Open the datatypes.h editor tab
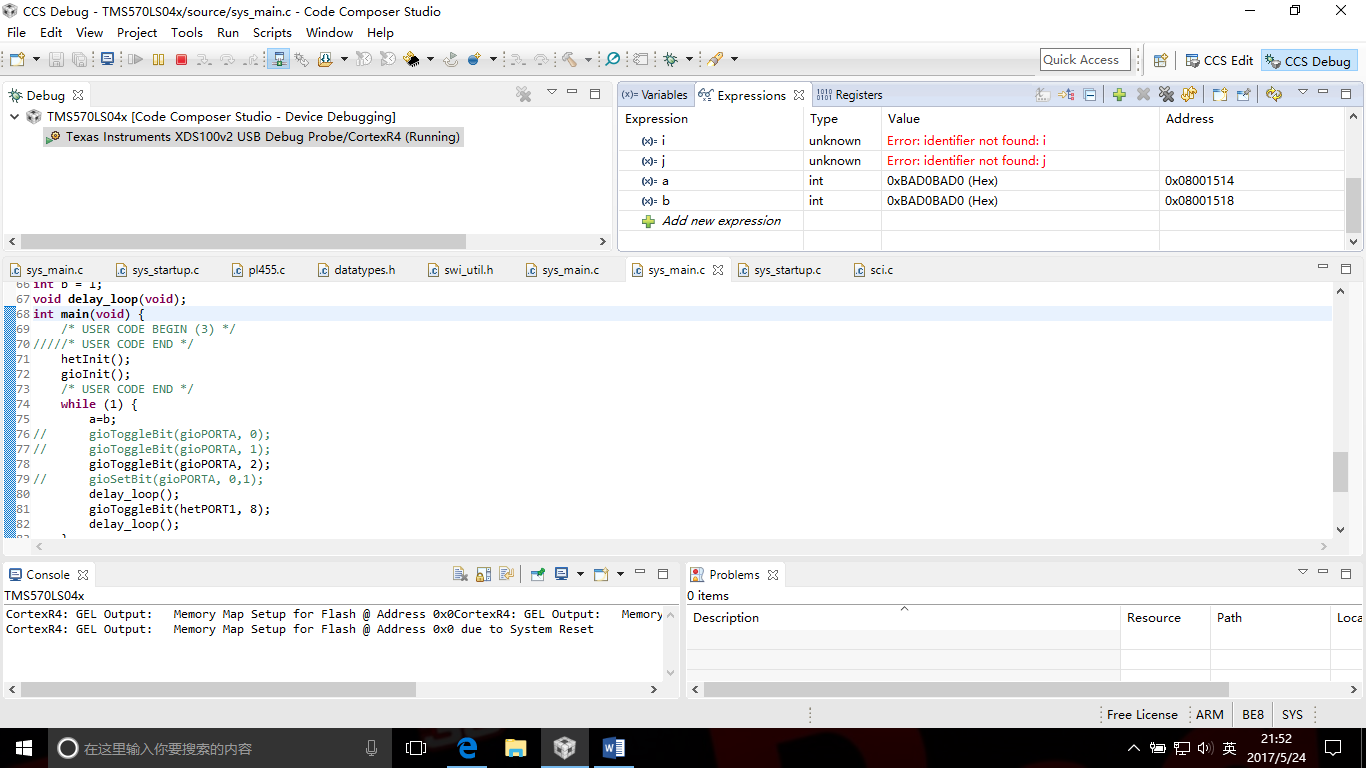The image size is (1366, 768). point(356,270)
